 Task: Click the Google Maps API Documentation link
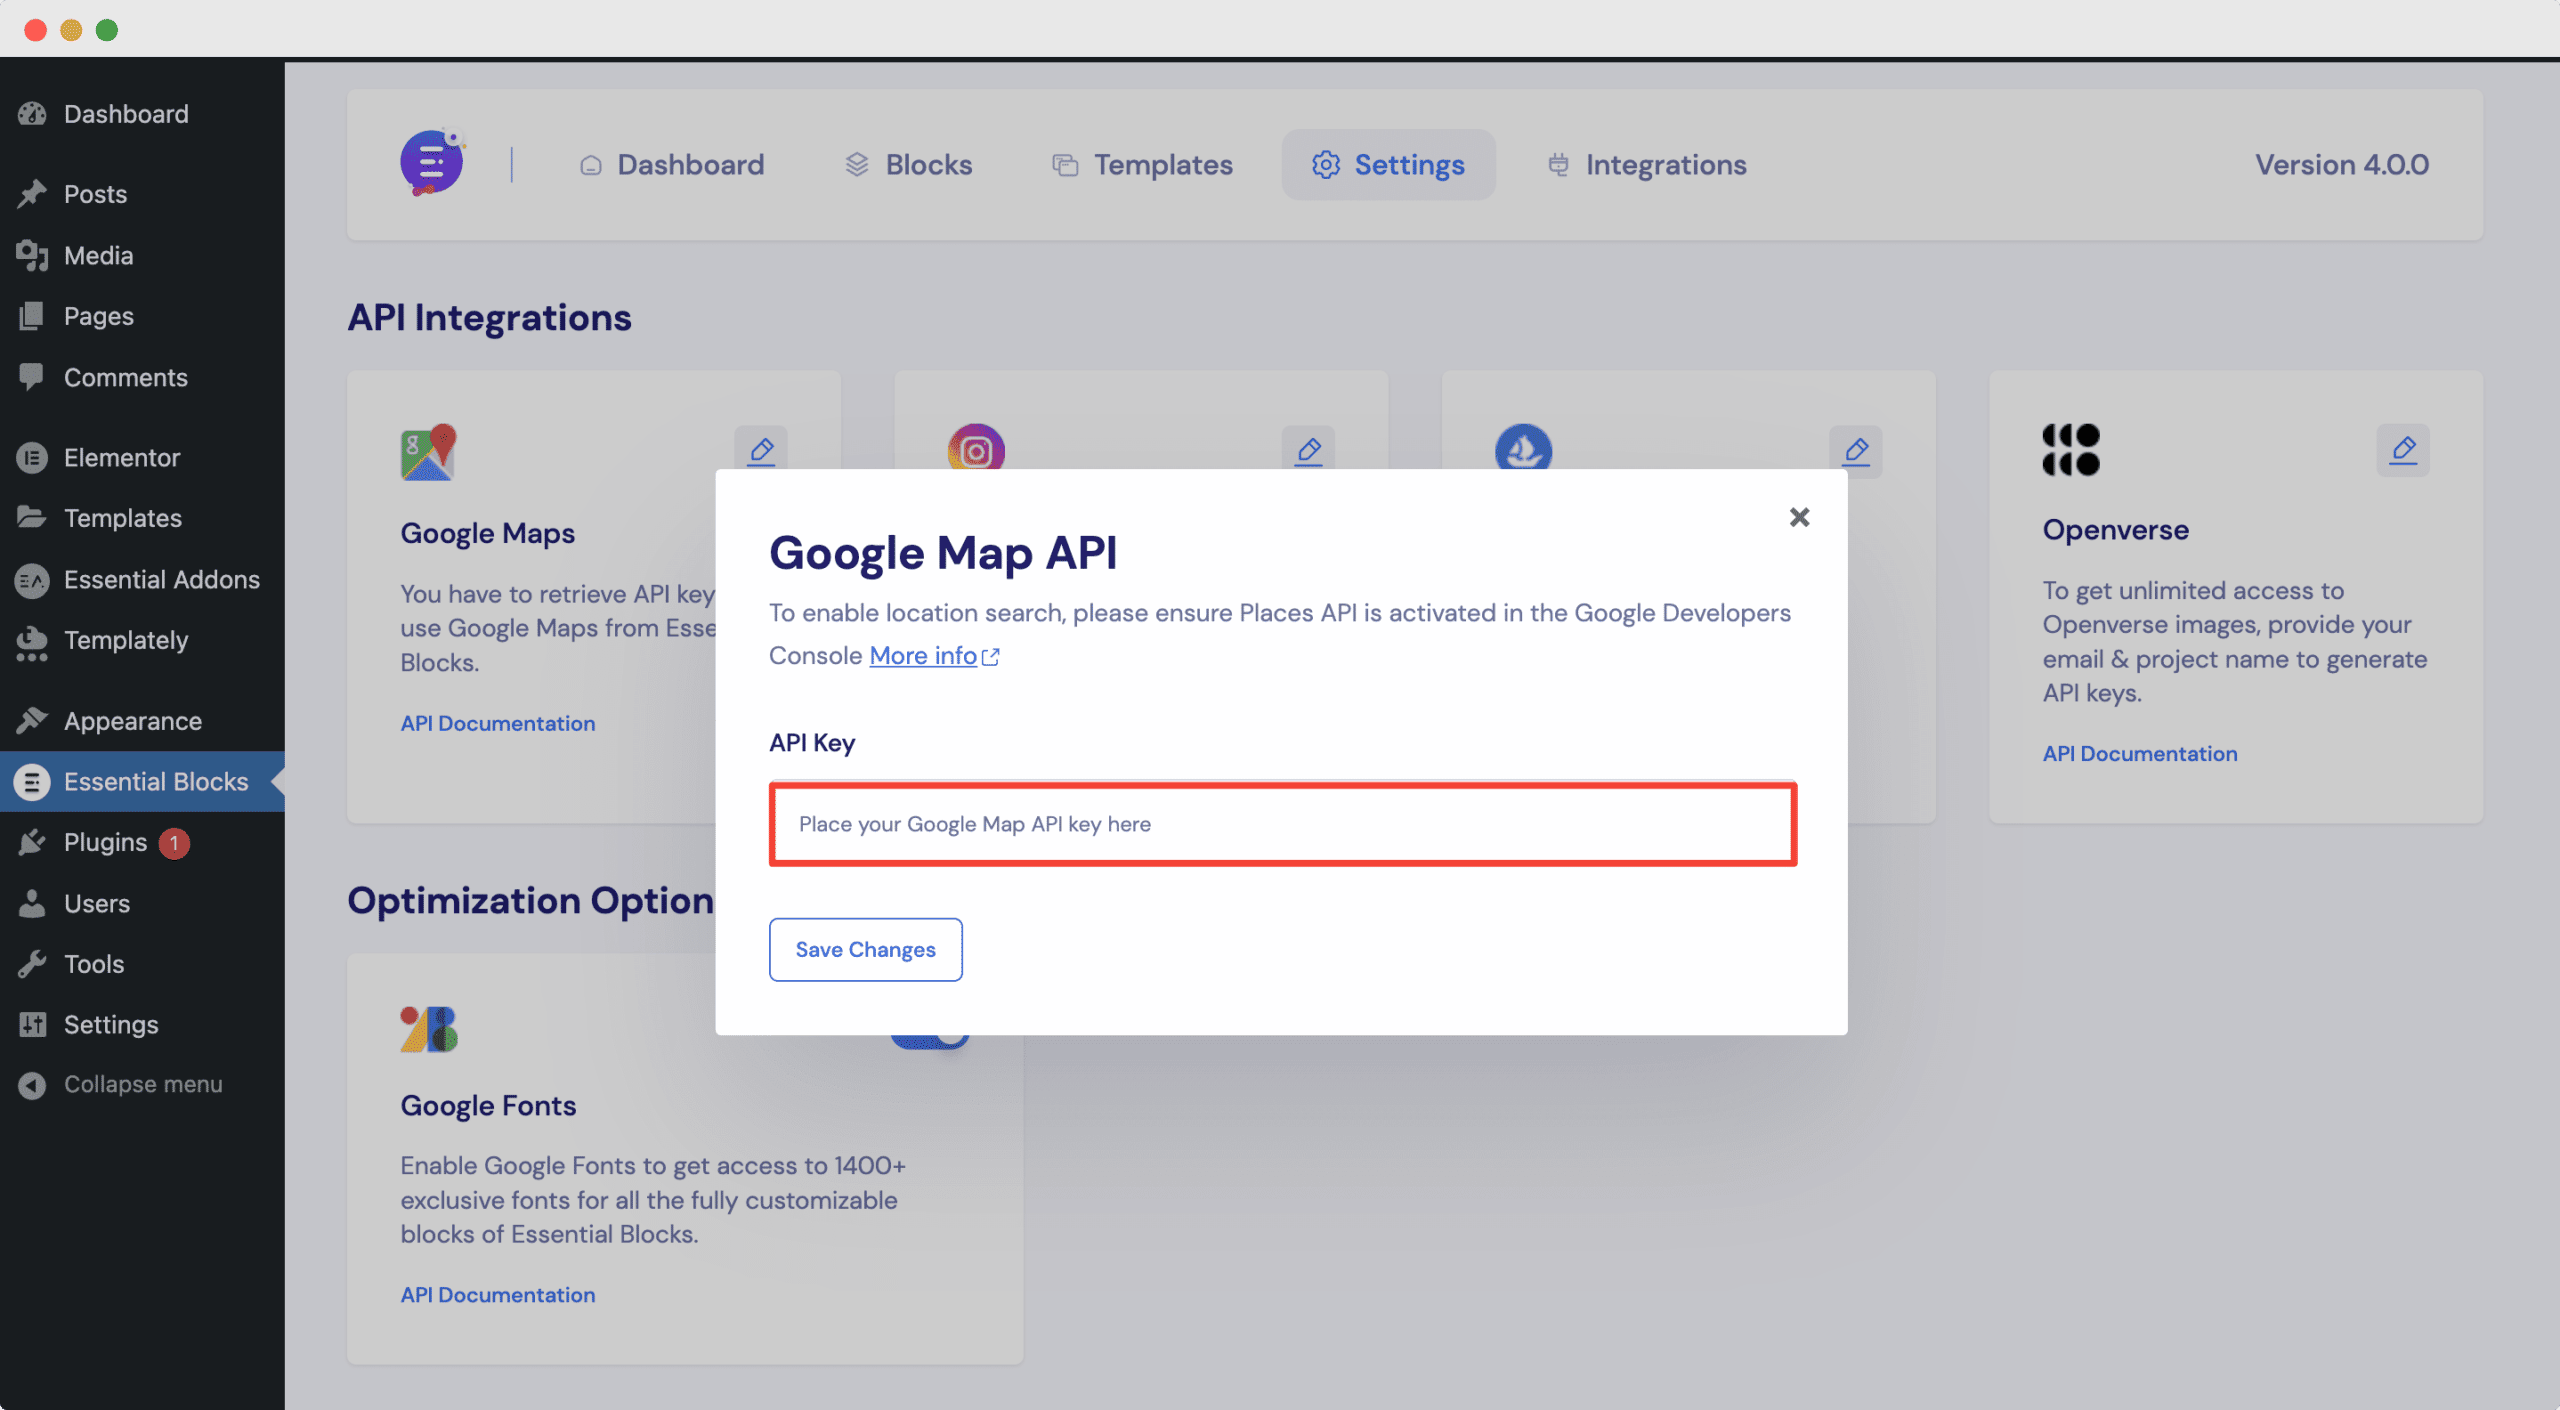pyautogui.click(x=498, y=722)
